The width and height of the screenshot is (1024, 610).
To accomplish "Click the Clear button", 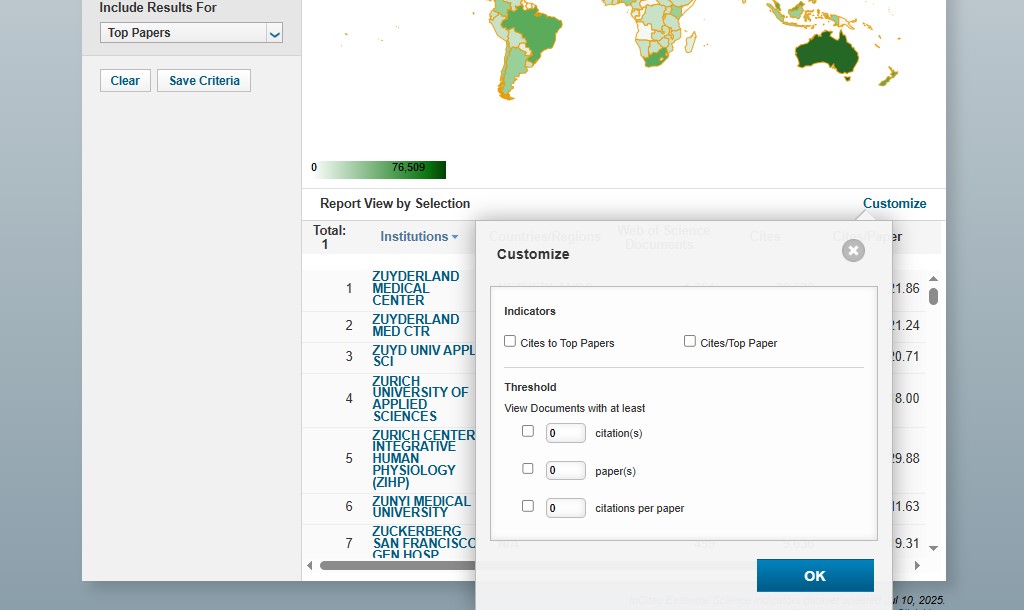I will click(x=125, y=80).
